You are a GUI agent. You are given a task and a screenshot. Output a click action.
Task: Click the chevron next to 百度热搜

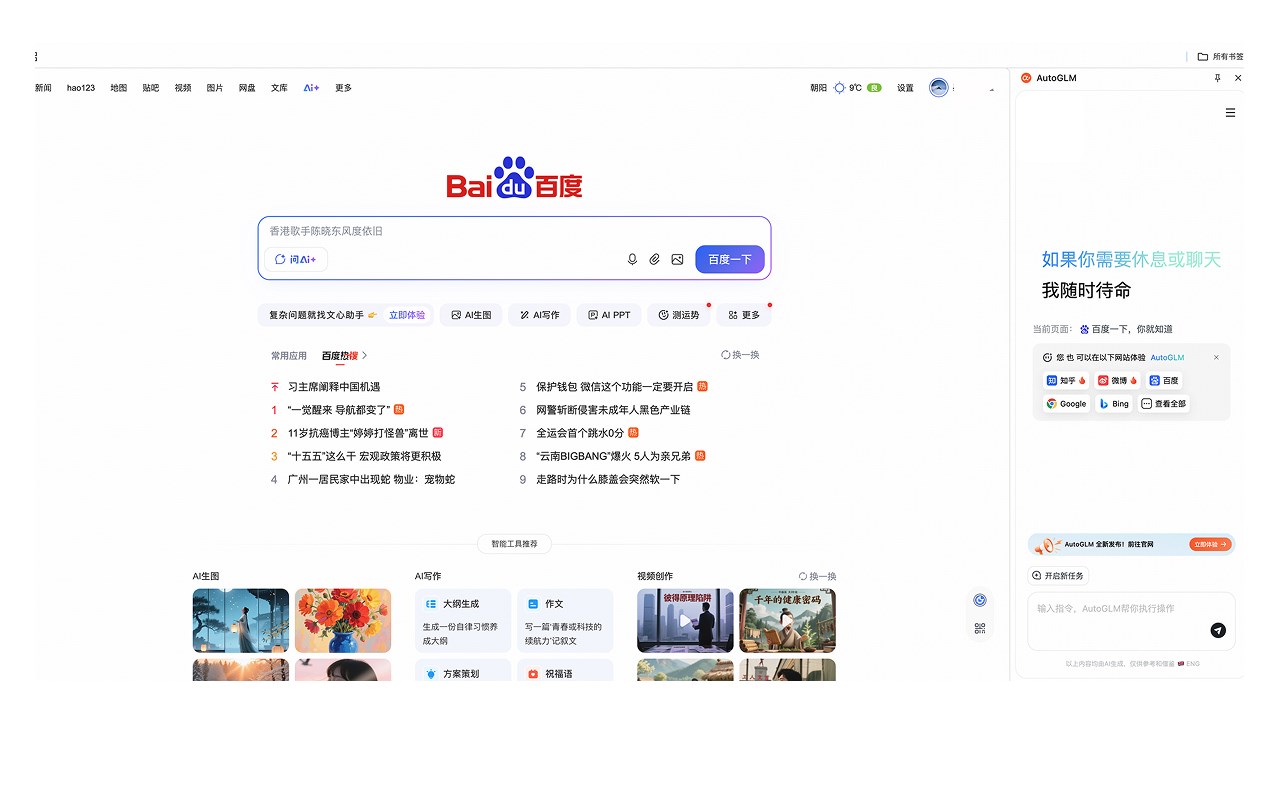point(365,355)
